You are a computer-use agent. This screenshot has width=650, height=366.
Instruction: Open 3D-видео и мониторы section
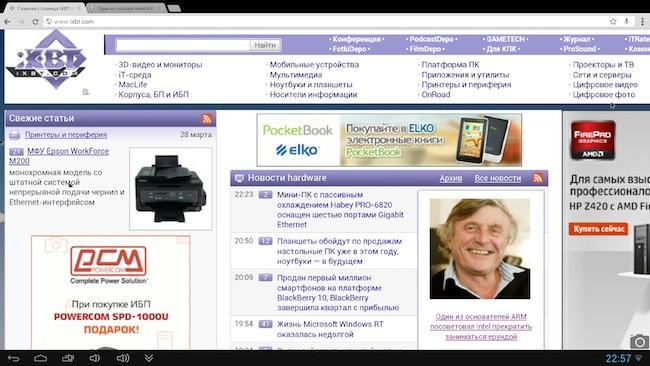pos(160,65)
